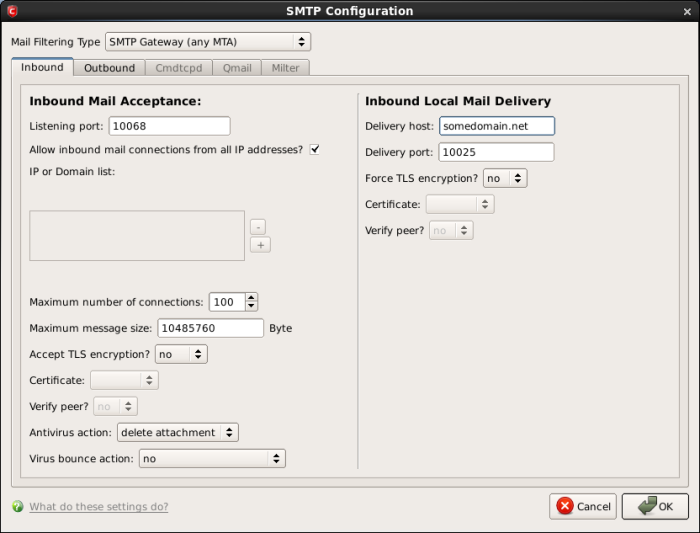Image resolution: width=700 pixels, height=533 pixels.
Task: Select the Inbound tab
Action: coord(42,68)
